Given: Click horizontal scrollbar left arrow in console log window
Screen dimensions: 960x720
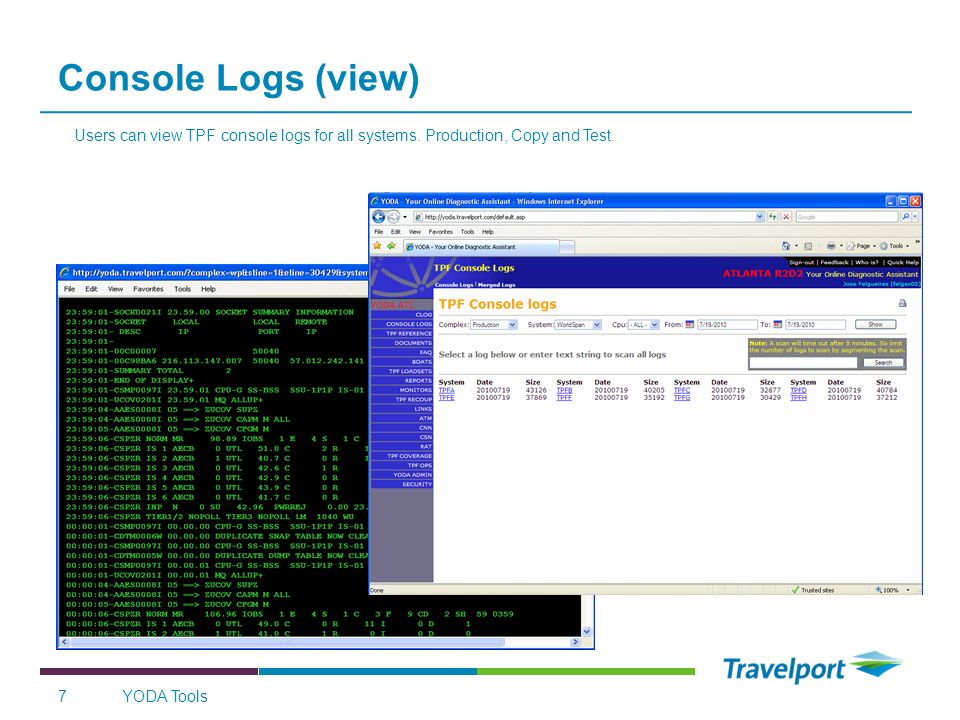Looking at the screenshot, I should pos(64,642).
